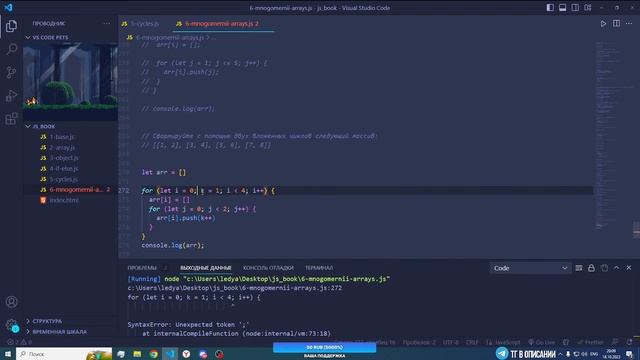Open the Code output channel dropdown
This screenshot has height=360, width=640.
530,268
